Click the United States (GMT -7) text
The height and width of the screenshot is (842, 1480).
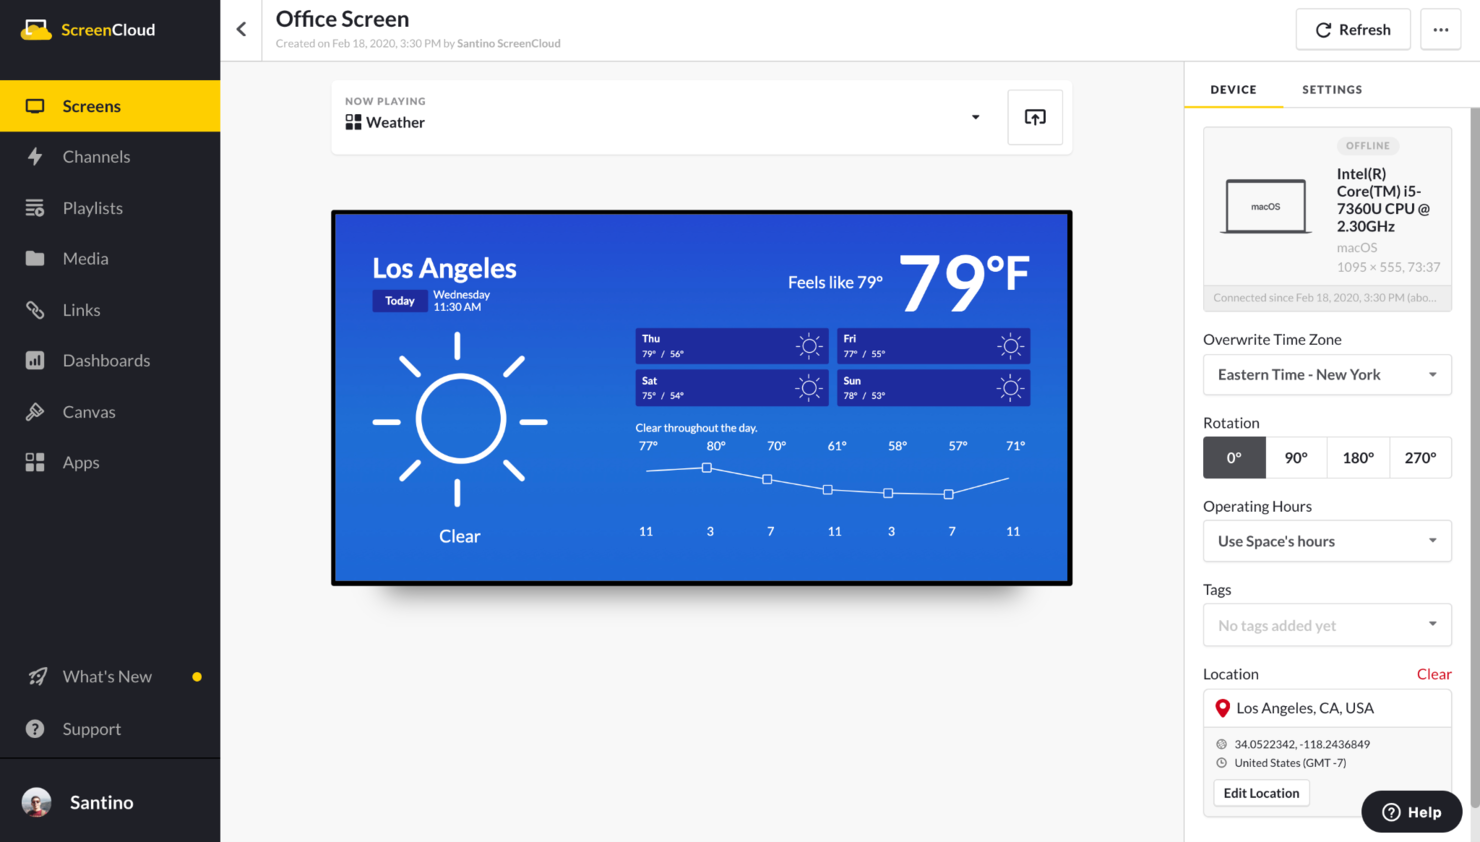click(1290, 763)
